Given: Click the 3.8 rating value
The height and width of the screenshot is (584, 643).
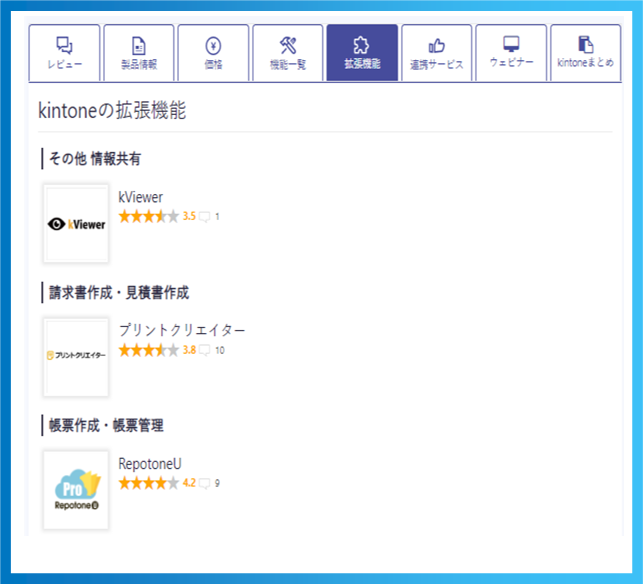Looking at the screenshot, I should click(189, 350).
